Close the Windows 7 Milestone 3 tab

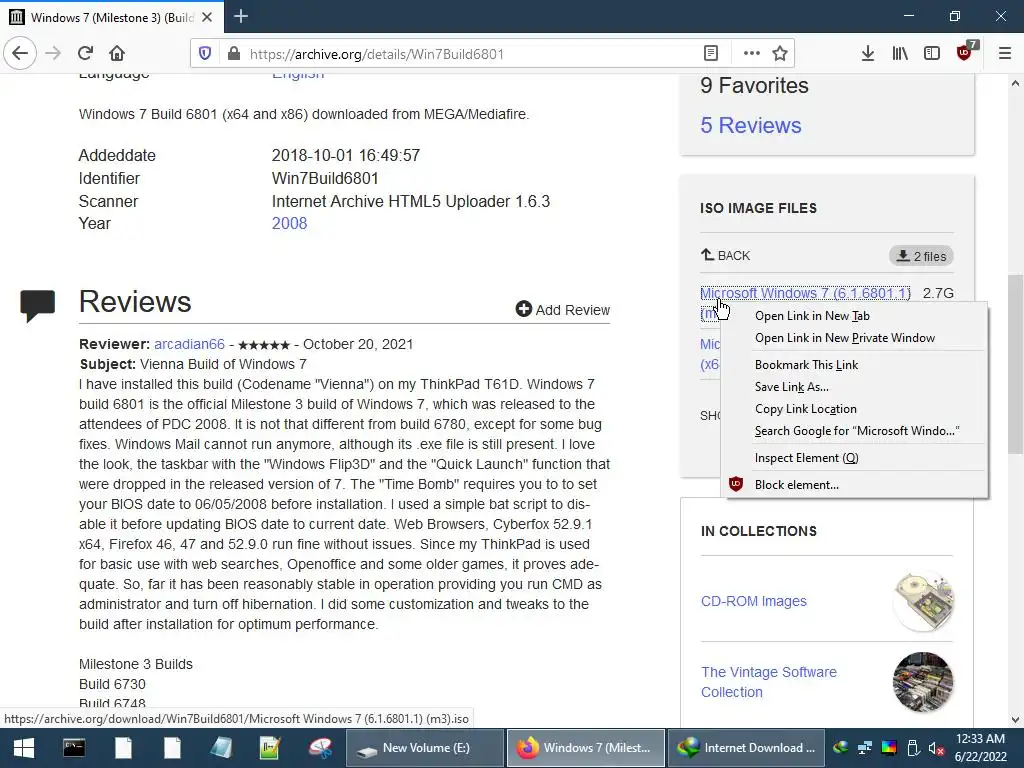tap(207, 17)
